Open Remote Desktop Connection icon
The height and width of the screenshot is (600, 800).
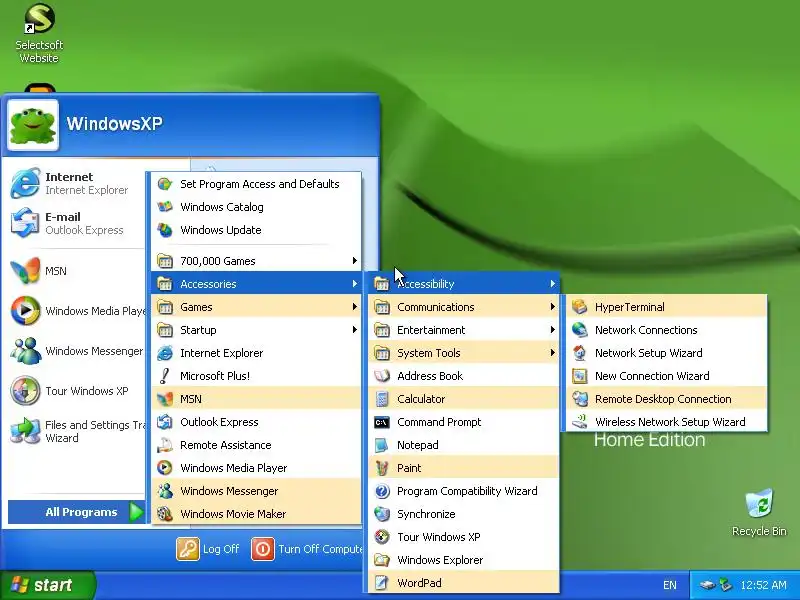[580, 399]
